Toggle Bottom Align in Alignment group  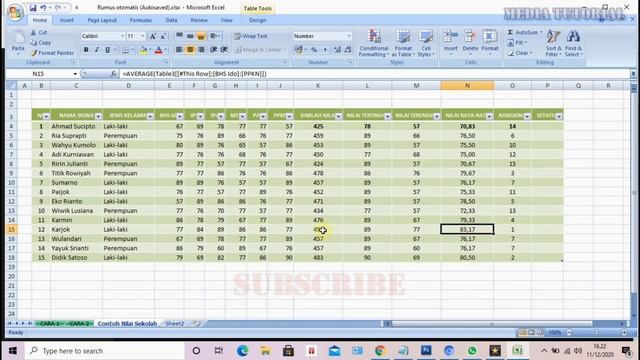(x=201, y=36)
